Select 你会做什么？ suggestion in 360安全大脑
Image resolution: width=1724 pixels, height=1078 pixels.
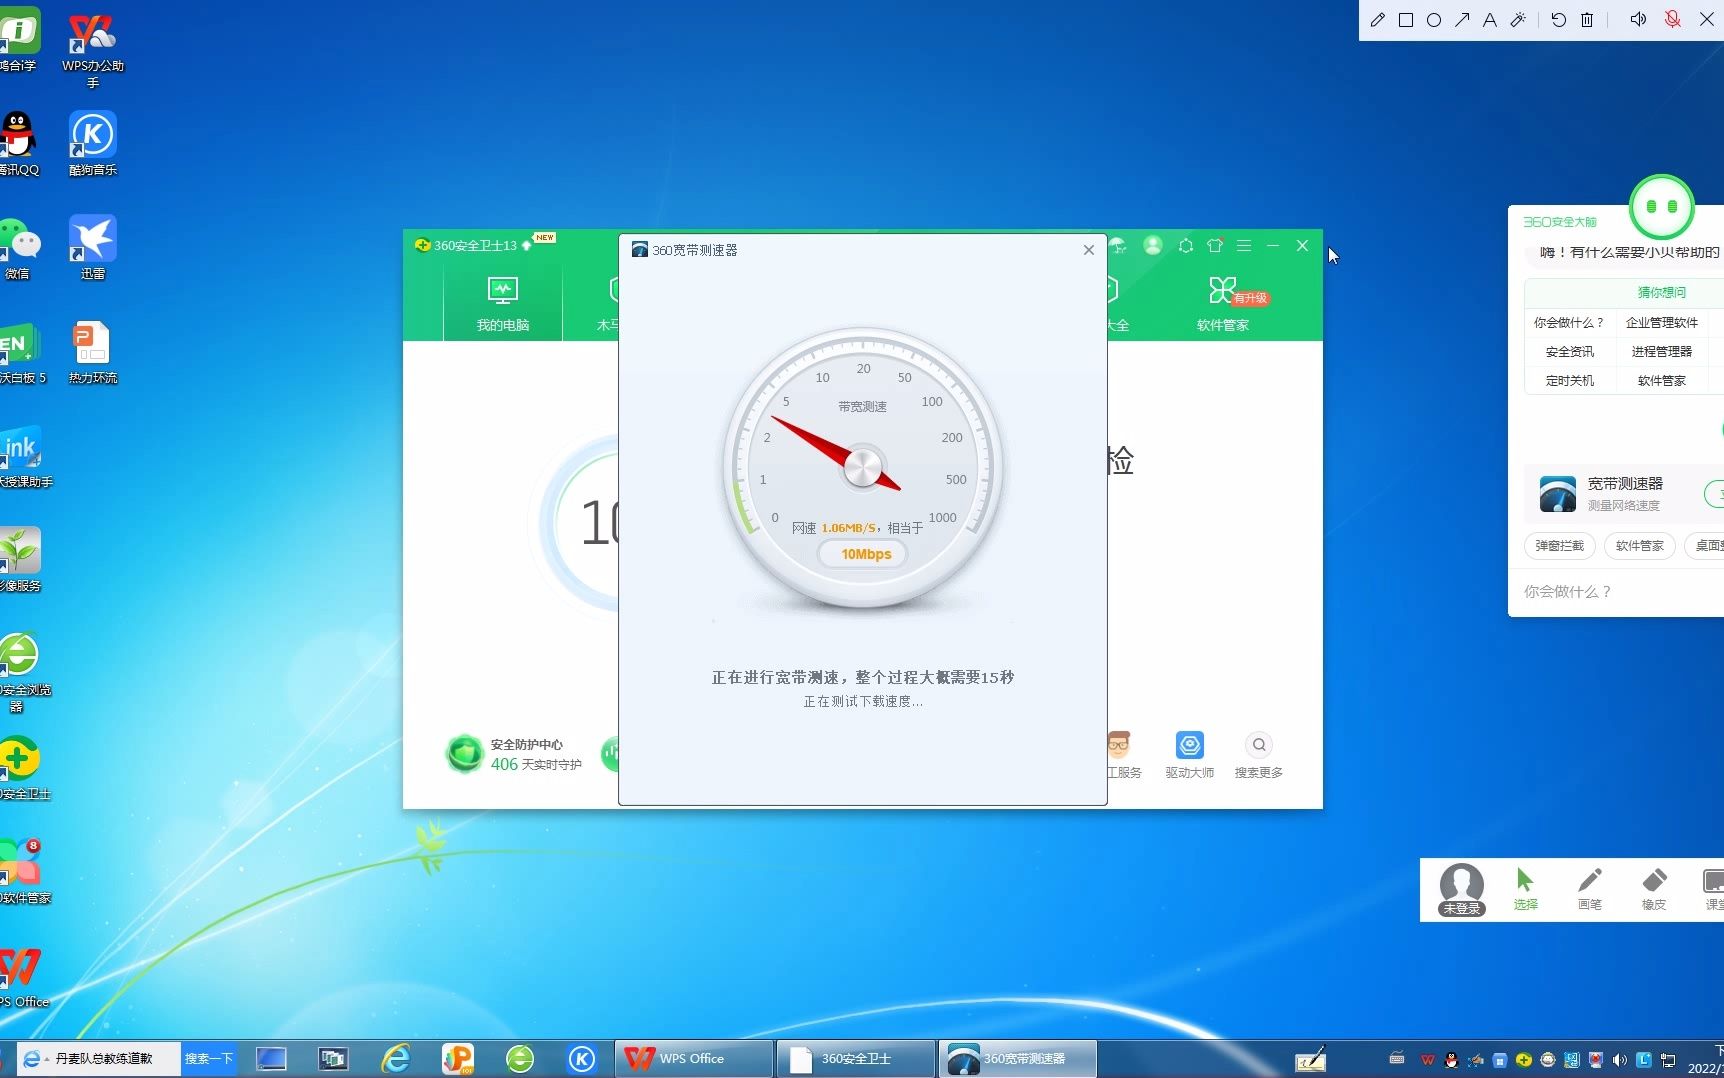[x=1568, y=323]
